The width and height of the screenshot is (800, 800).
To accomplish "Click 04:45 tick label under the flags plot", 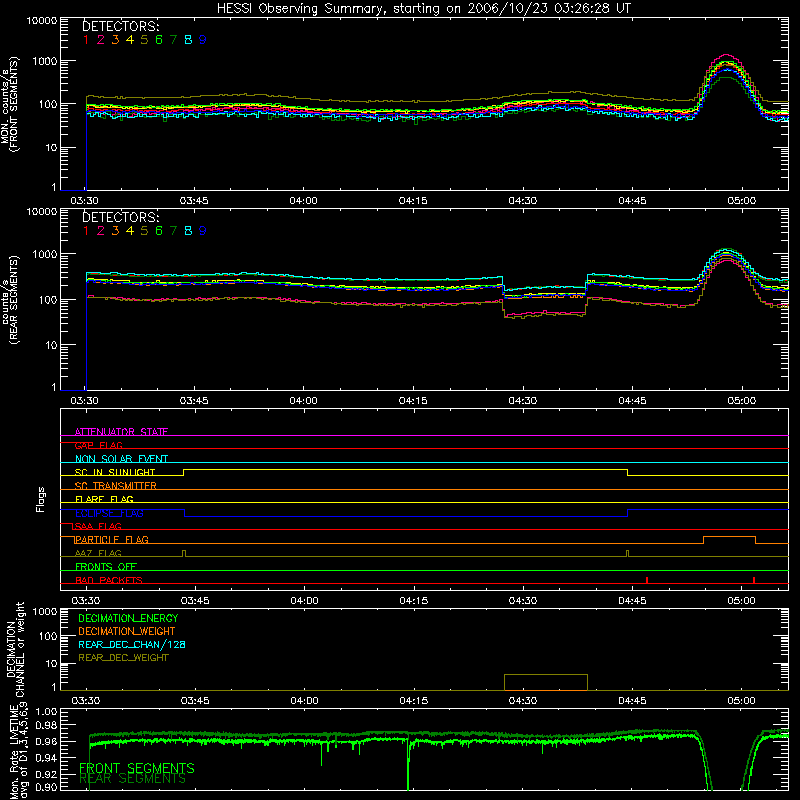I will coord(632,601).
